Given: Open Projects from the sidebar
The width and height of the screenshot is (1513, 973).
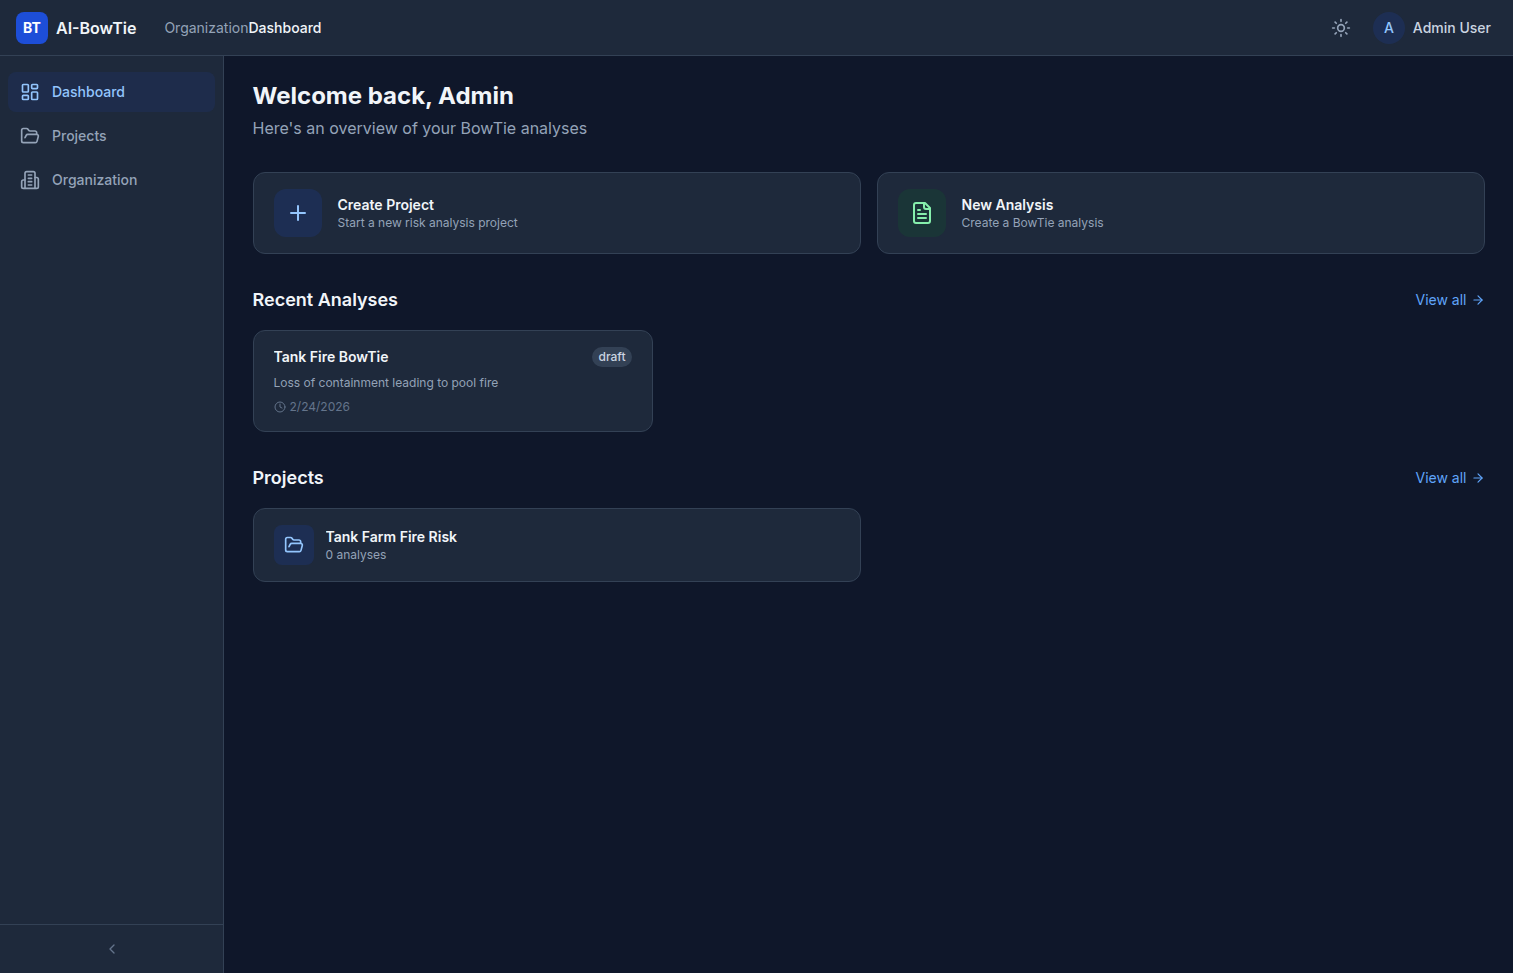Looking at the screenshot, I should click(79, 136).
